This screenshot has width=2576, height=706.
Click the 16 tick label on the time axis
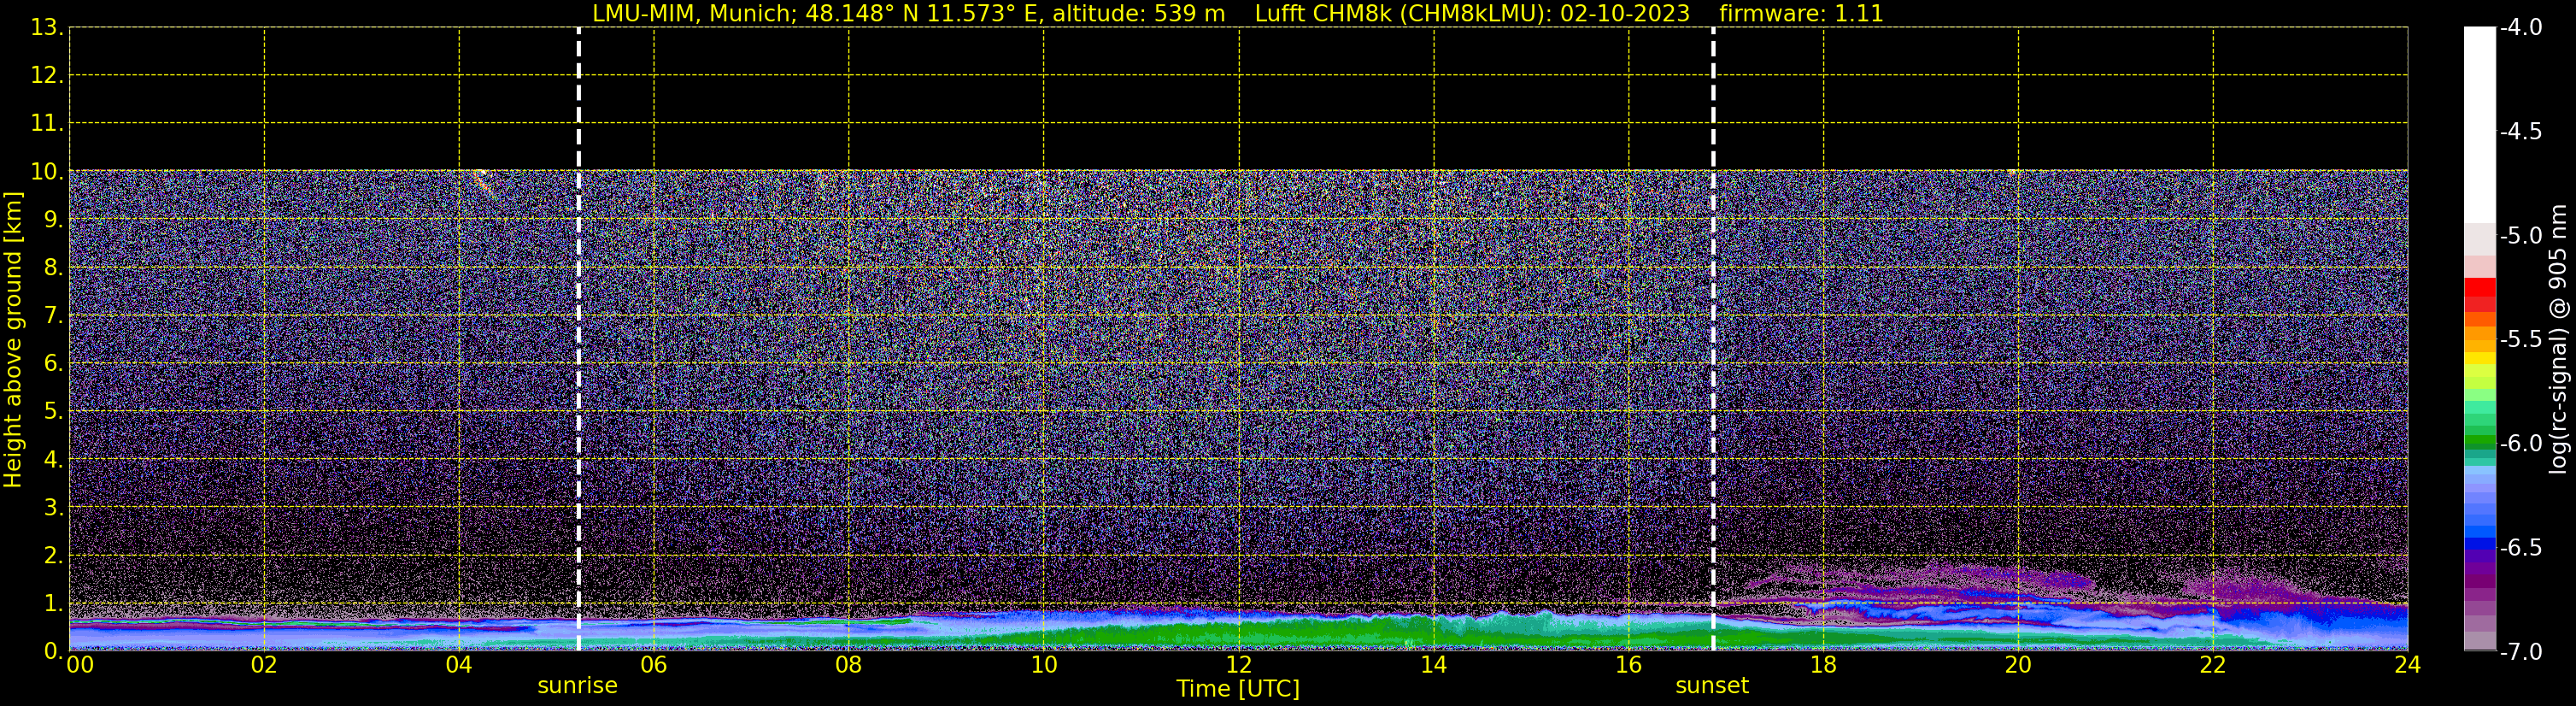[x=1629, y=665]
